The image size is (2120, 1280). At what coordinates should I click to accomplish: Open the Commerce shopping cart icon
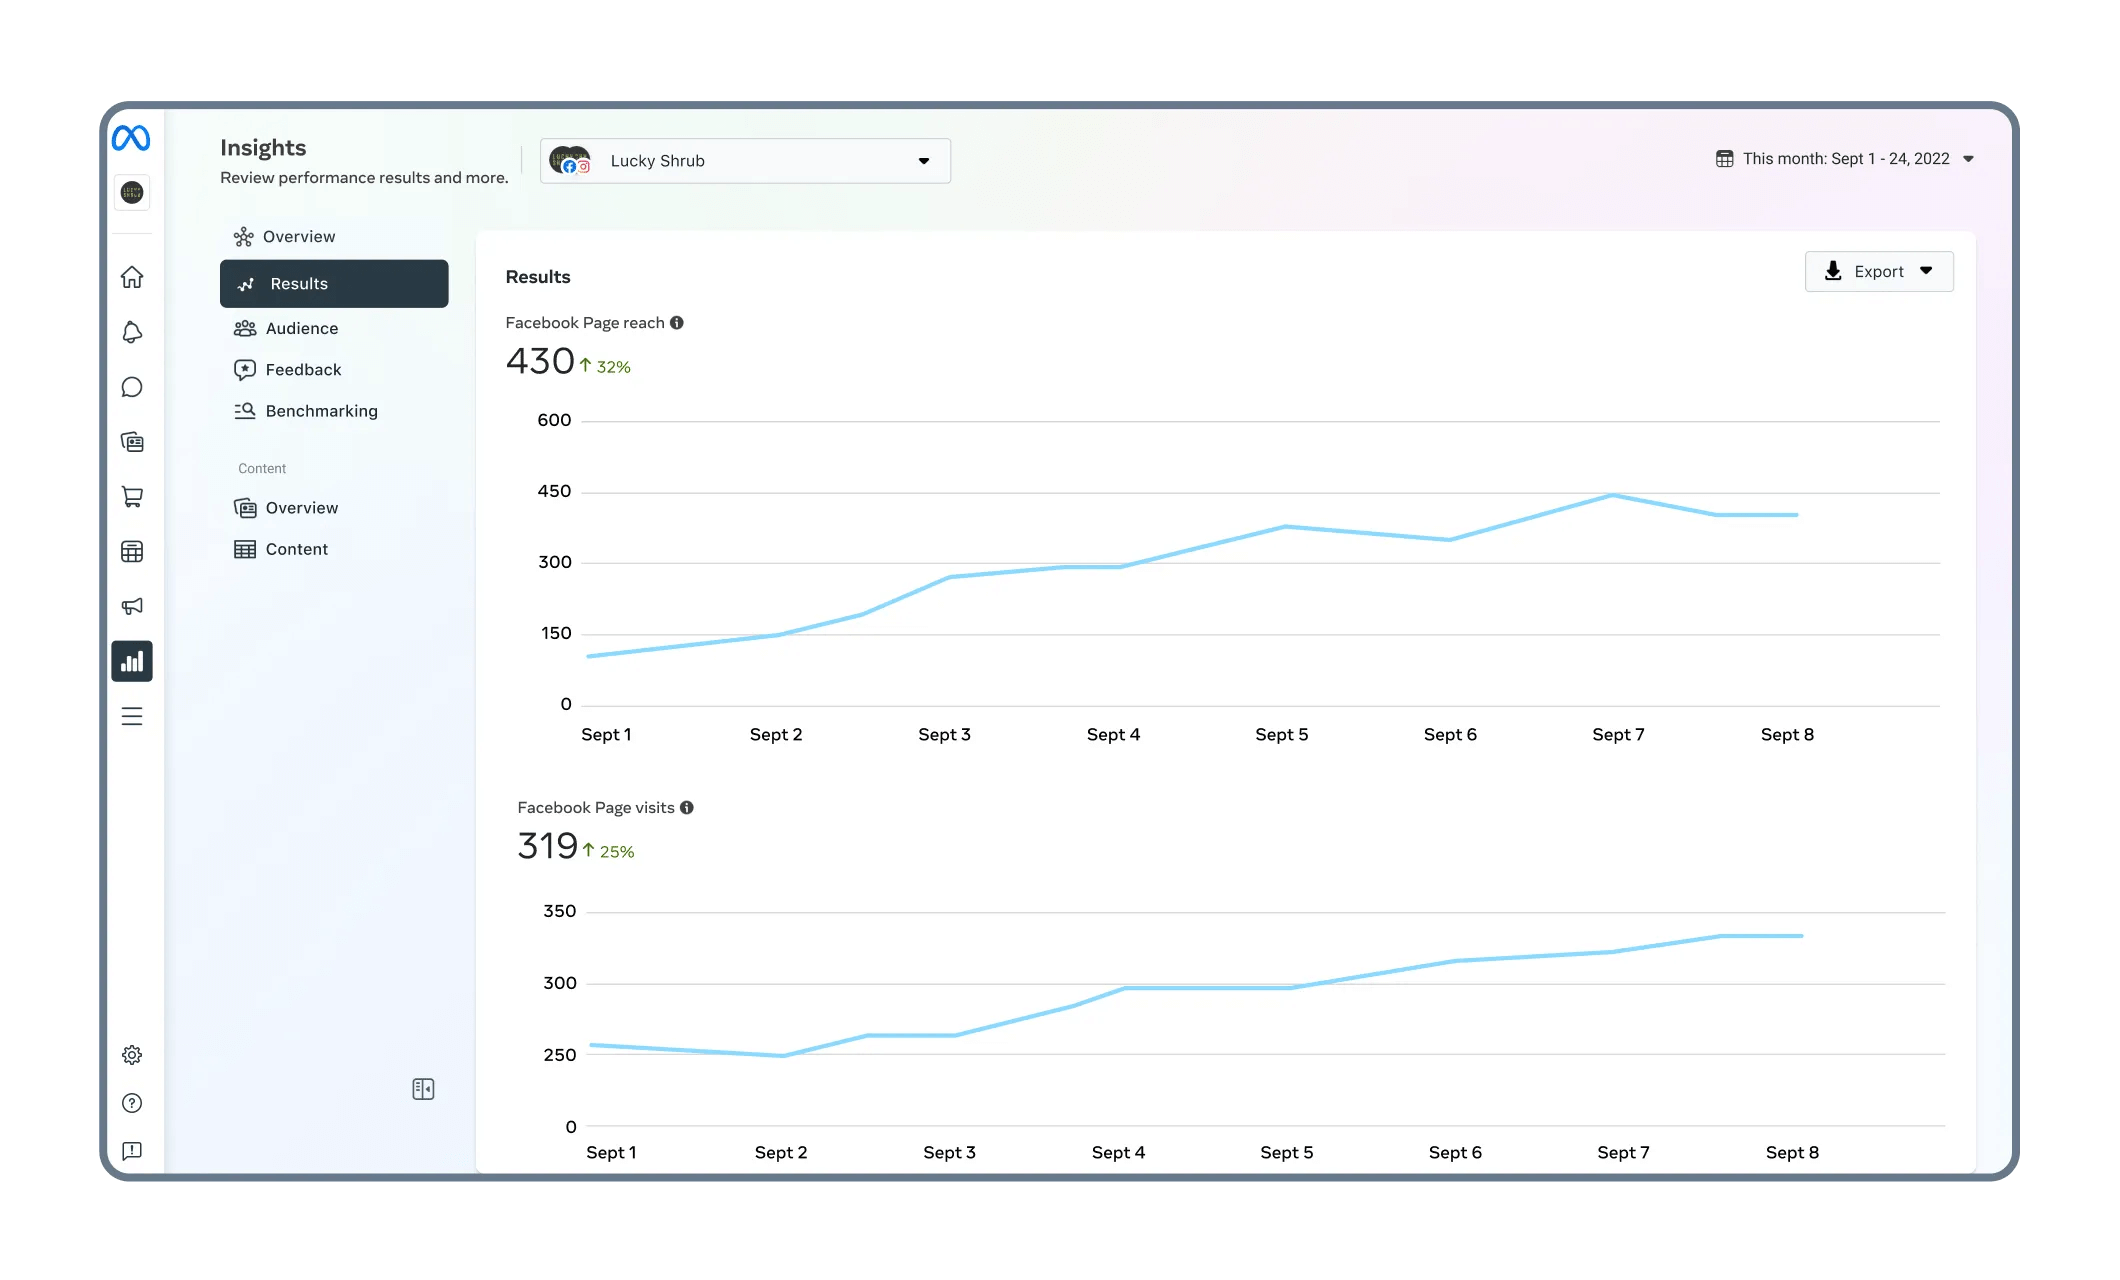click(x=131, y=497)
